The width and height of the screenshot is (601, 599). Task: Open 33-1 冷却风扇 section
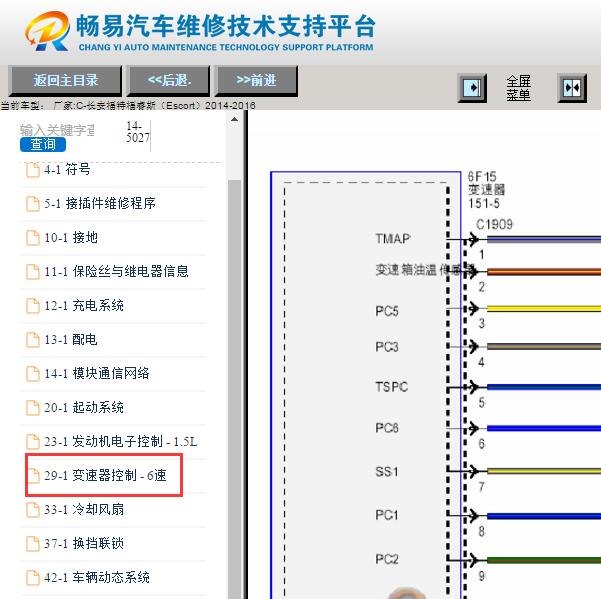pyautogui.click(x=84, y=509)
